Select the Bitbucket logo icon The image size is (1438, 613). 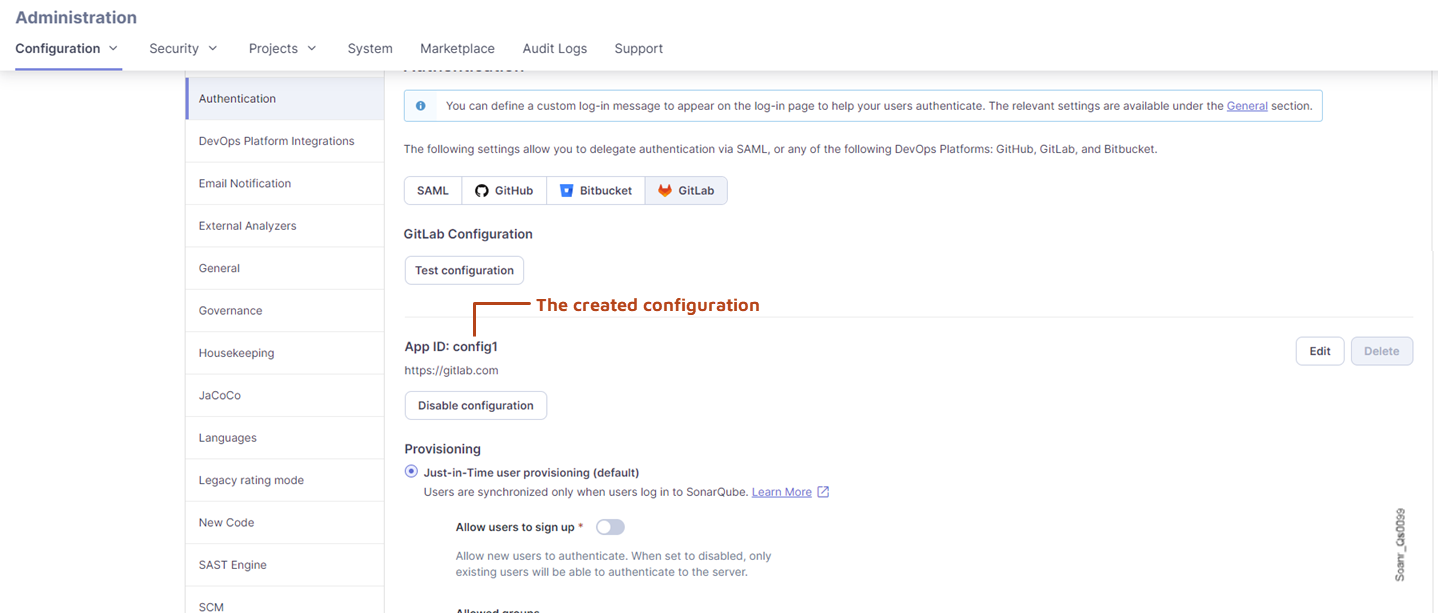(x=566, y=190)
